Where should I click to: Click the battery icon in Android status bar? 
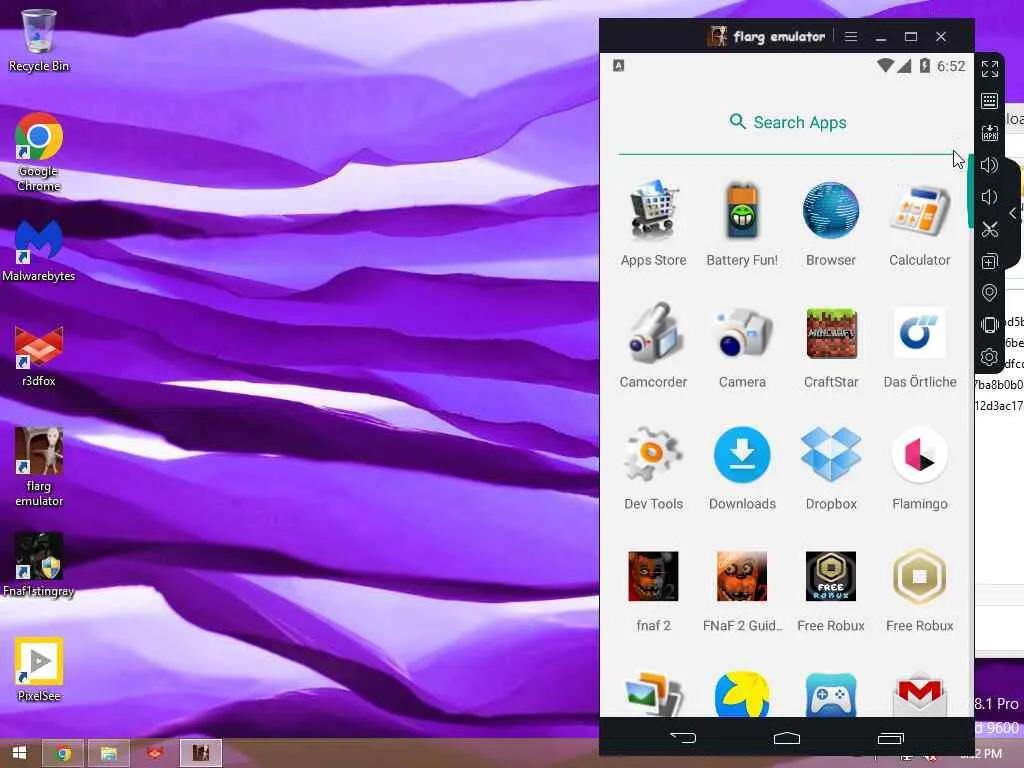925,65
